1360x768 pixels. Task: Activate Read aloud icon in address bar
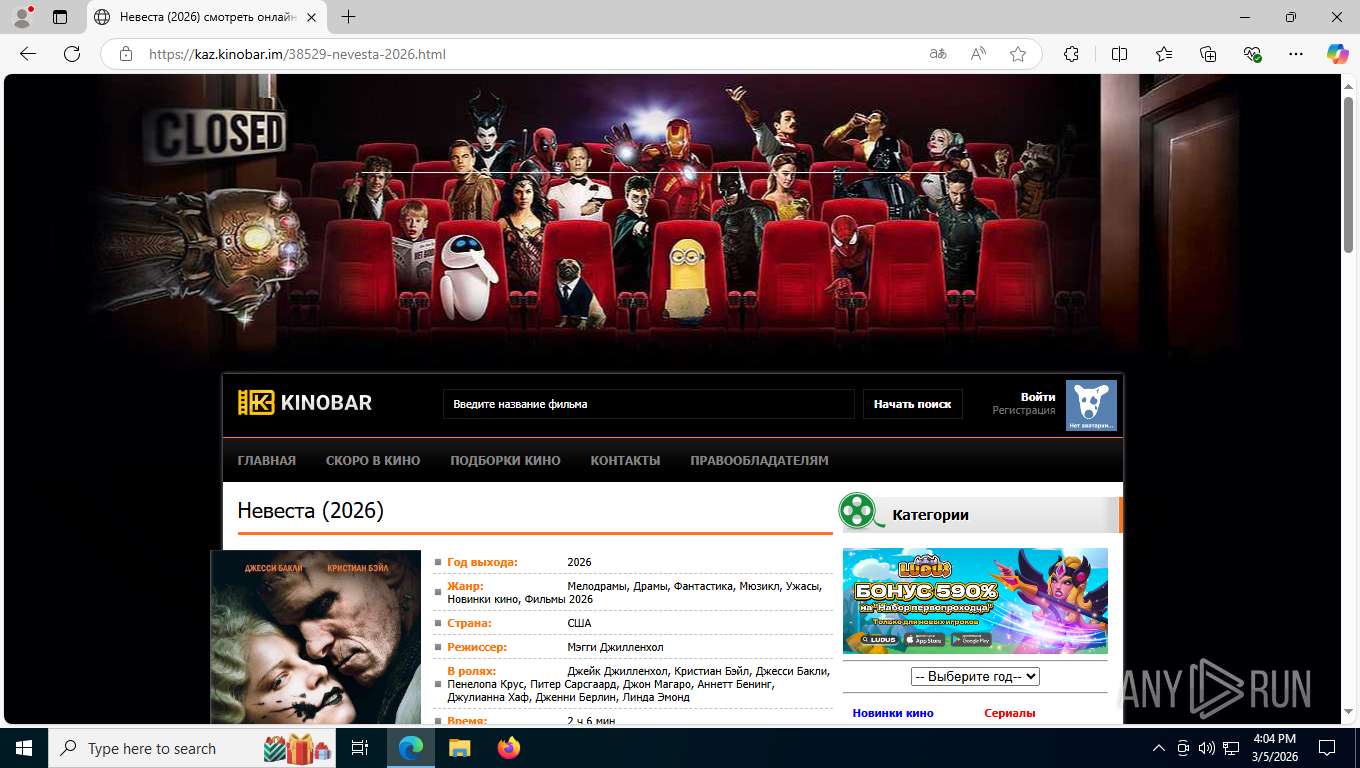click(x=978, y=54)
